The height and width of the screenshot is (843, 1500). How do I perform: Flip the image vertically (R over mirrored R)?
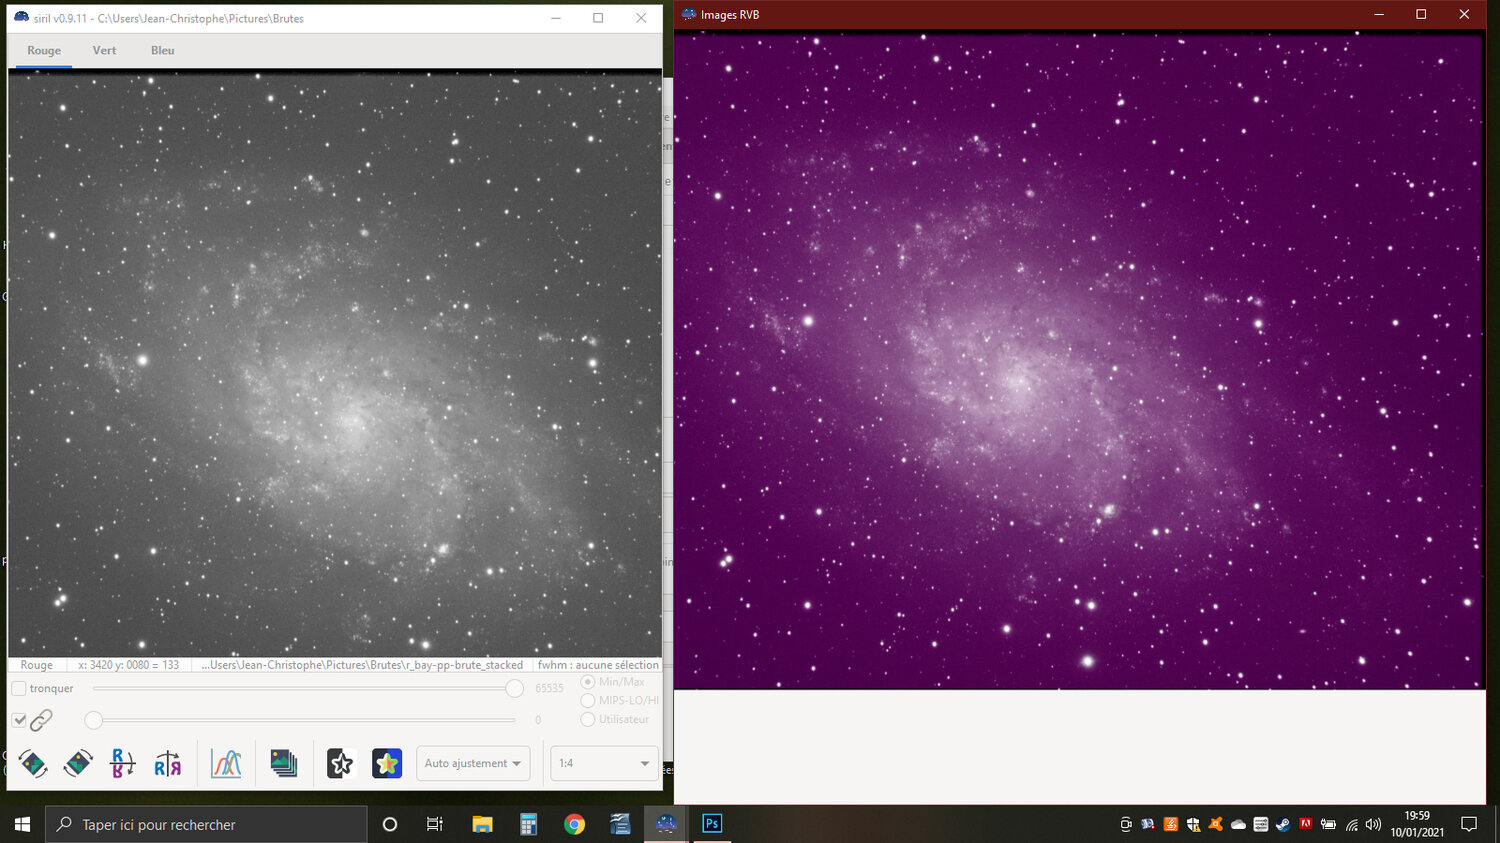(122, 764)
